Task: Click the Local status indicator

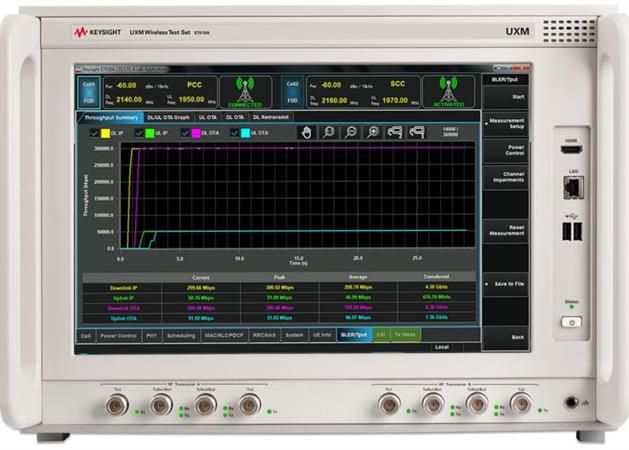Action: coord(441,347)
